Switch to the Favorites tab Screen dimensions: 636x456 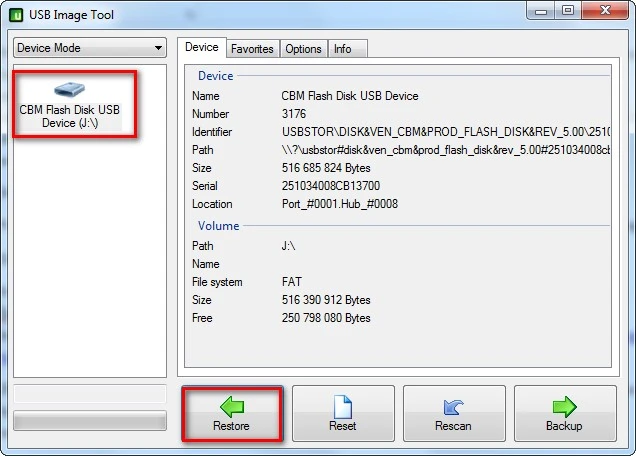pos(252,49)
